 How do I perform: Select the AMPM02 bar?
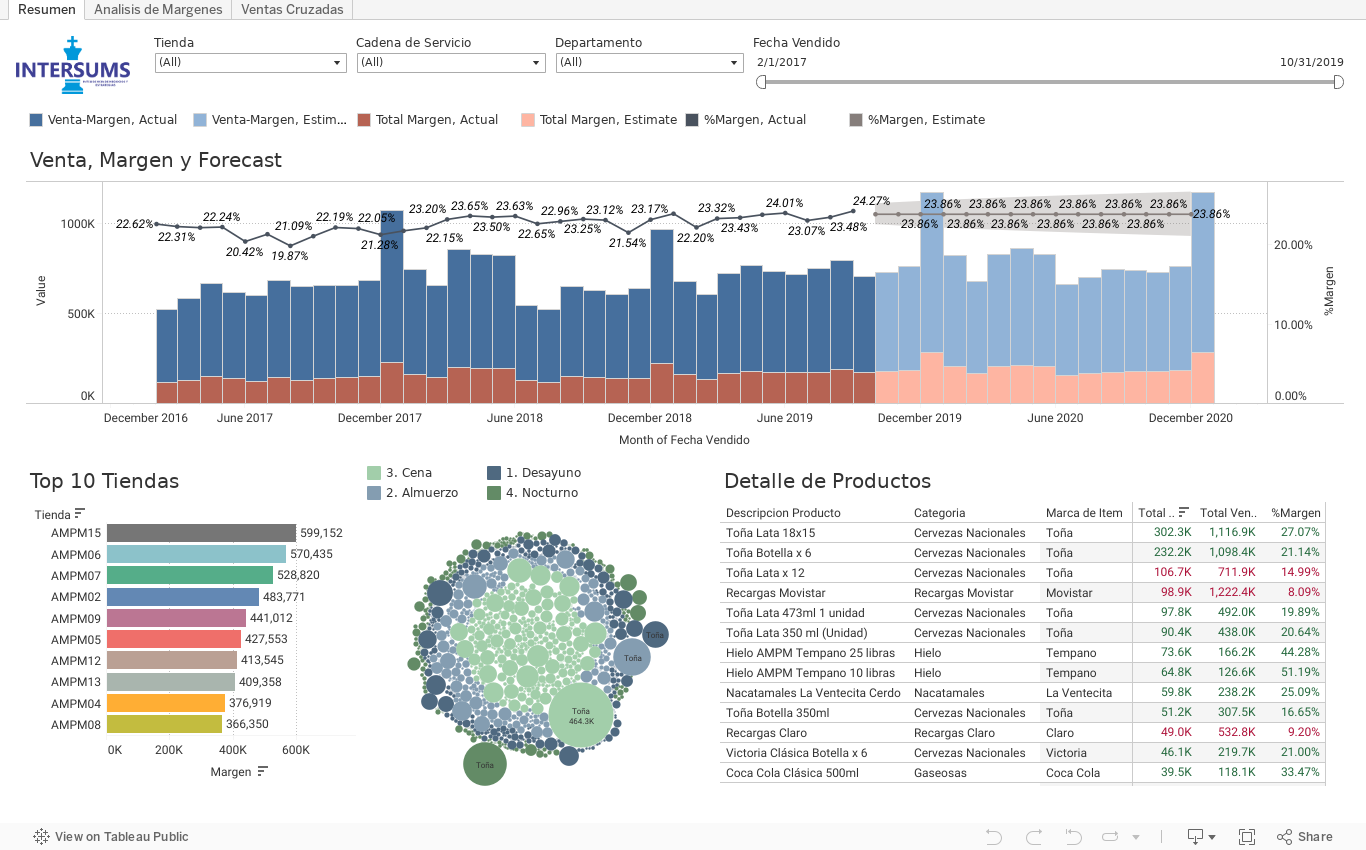click(x=183, y=597)
